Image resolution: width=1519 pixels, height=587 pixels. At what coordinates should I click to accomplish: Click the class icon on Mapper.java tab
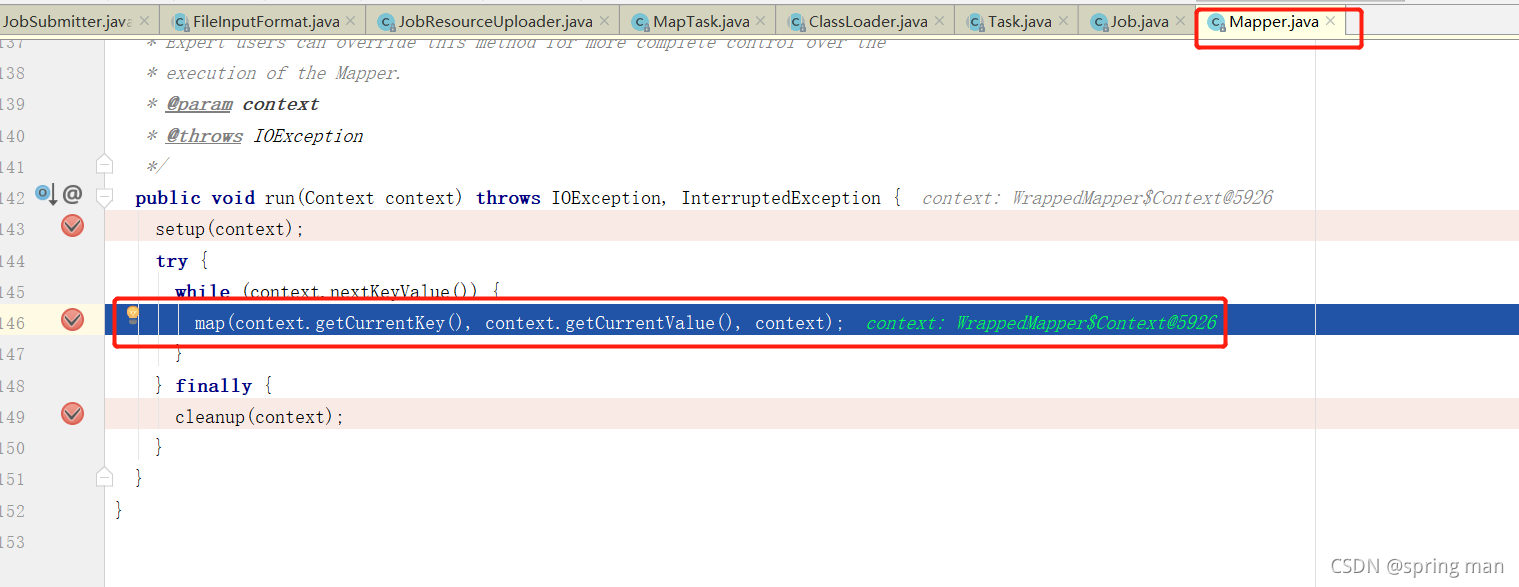tap(1216, 22)
